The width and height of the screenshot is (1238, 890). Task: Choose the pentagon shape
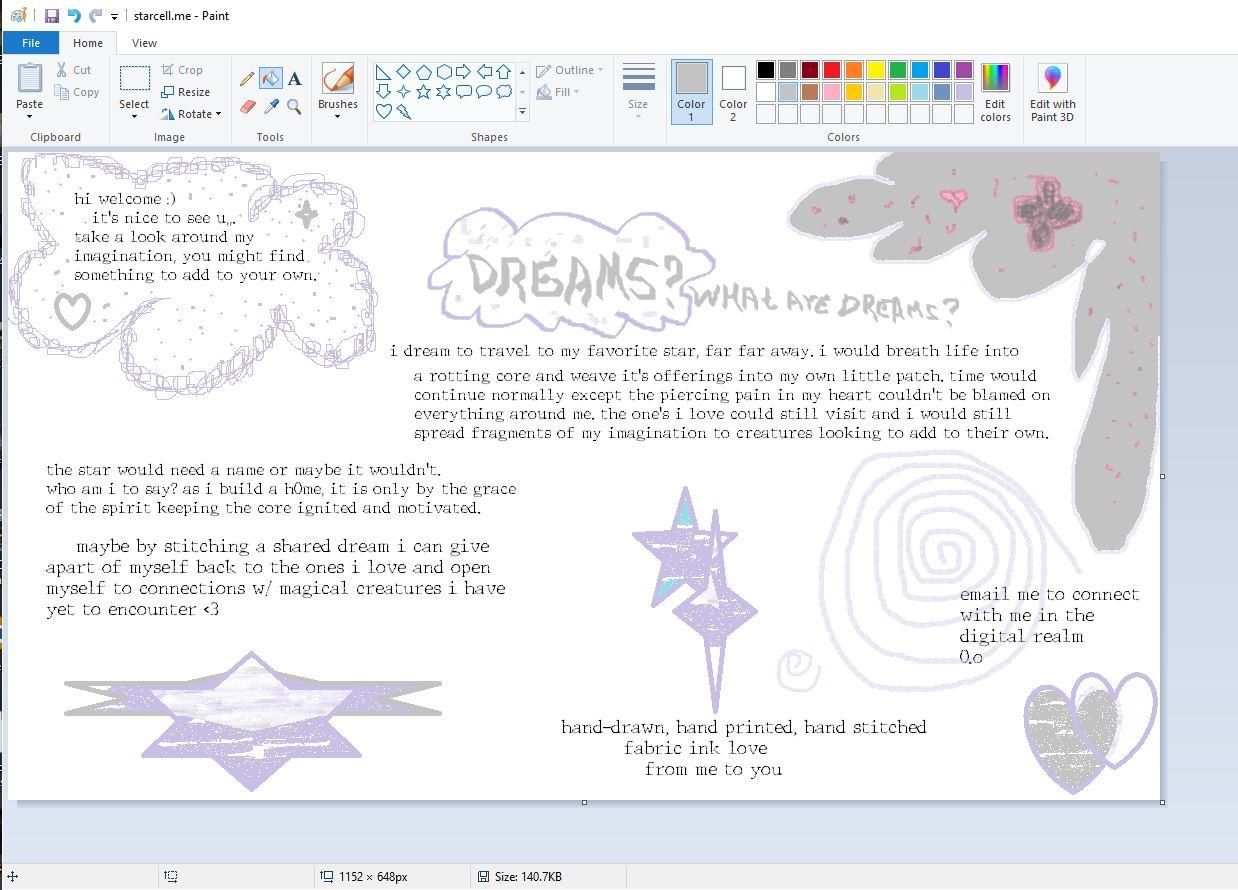[423, 72]
